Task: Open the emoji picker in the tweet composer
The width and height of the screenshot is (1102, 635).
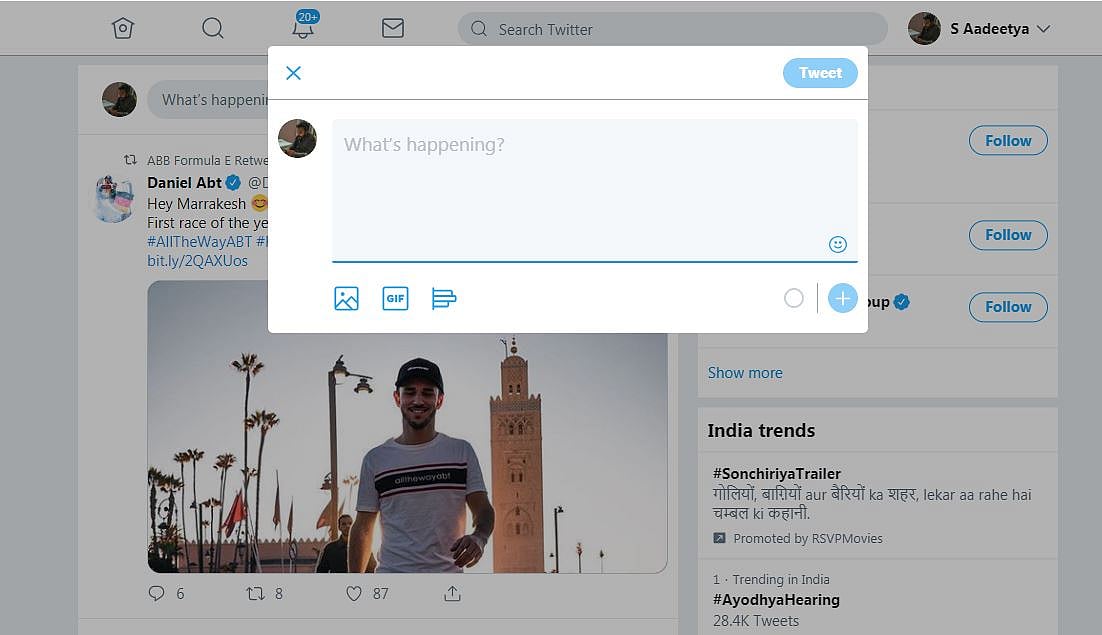Action: (x=838, y=243)
